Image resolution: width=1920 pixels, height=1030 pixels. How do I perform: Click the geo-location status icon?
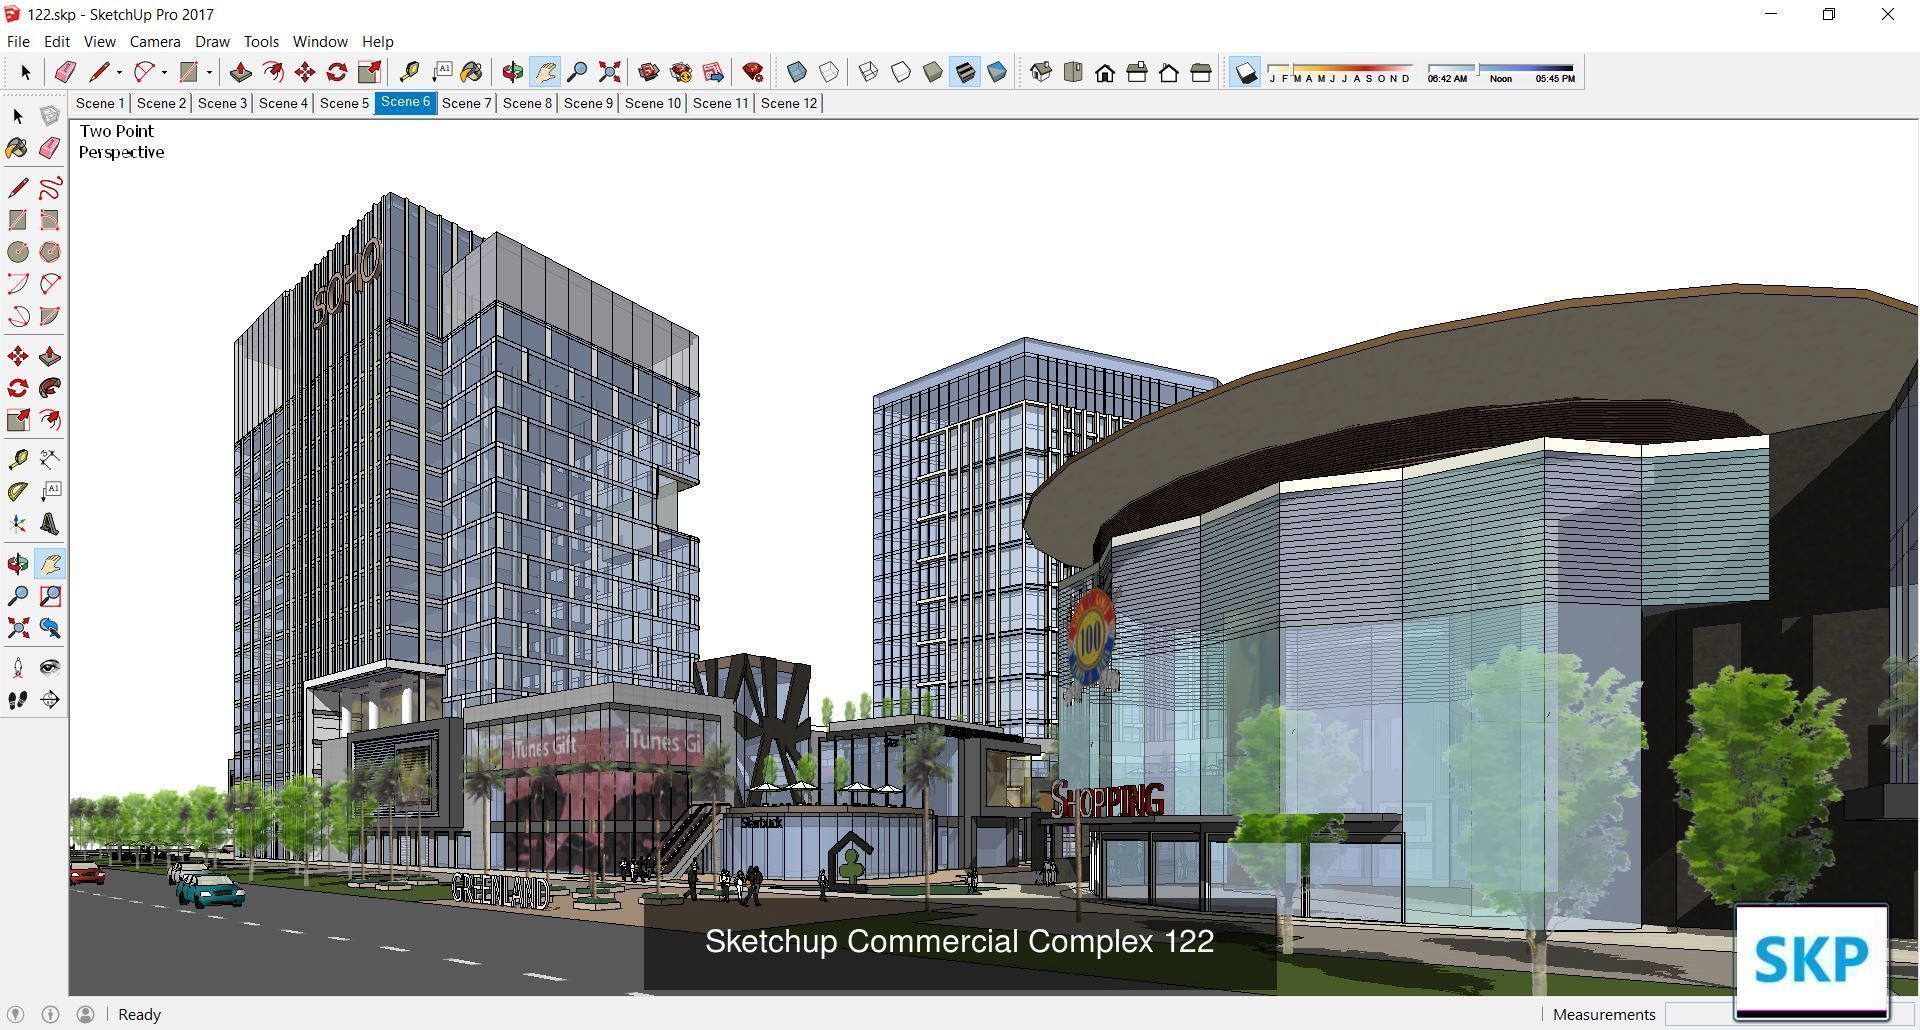(16, 1014)
